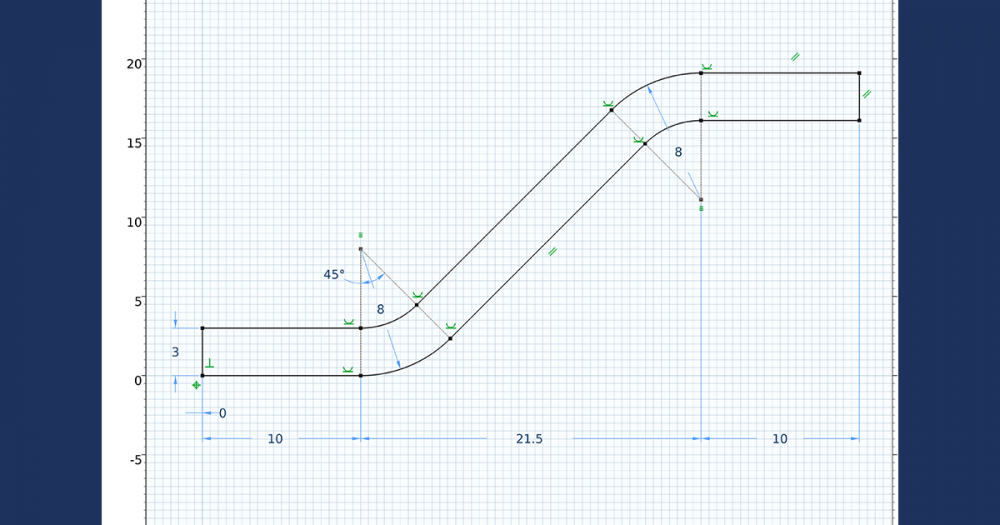Pick the tangent icon where the bottom-left line meets the arc
This screenshot has width=1000, height=525.
(348, 369)
